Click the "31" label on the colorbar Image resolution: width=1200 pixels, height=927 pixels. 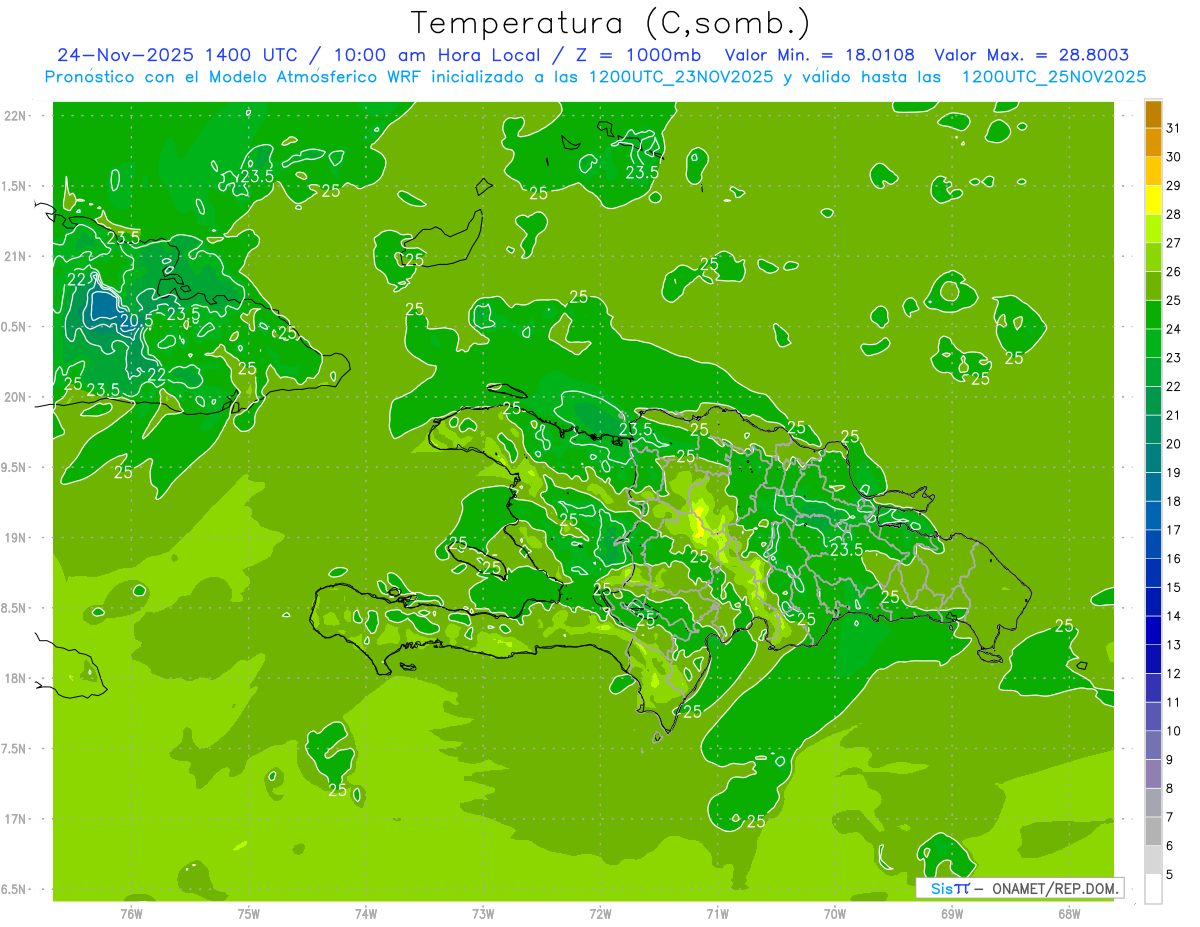[x=1174, y=128]
